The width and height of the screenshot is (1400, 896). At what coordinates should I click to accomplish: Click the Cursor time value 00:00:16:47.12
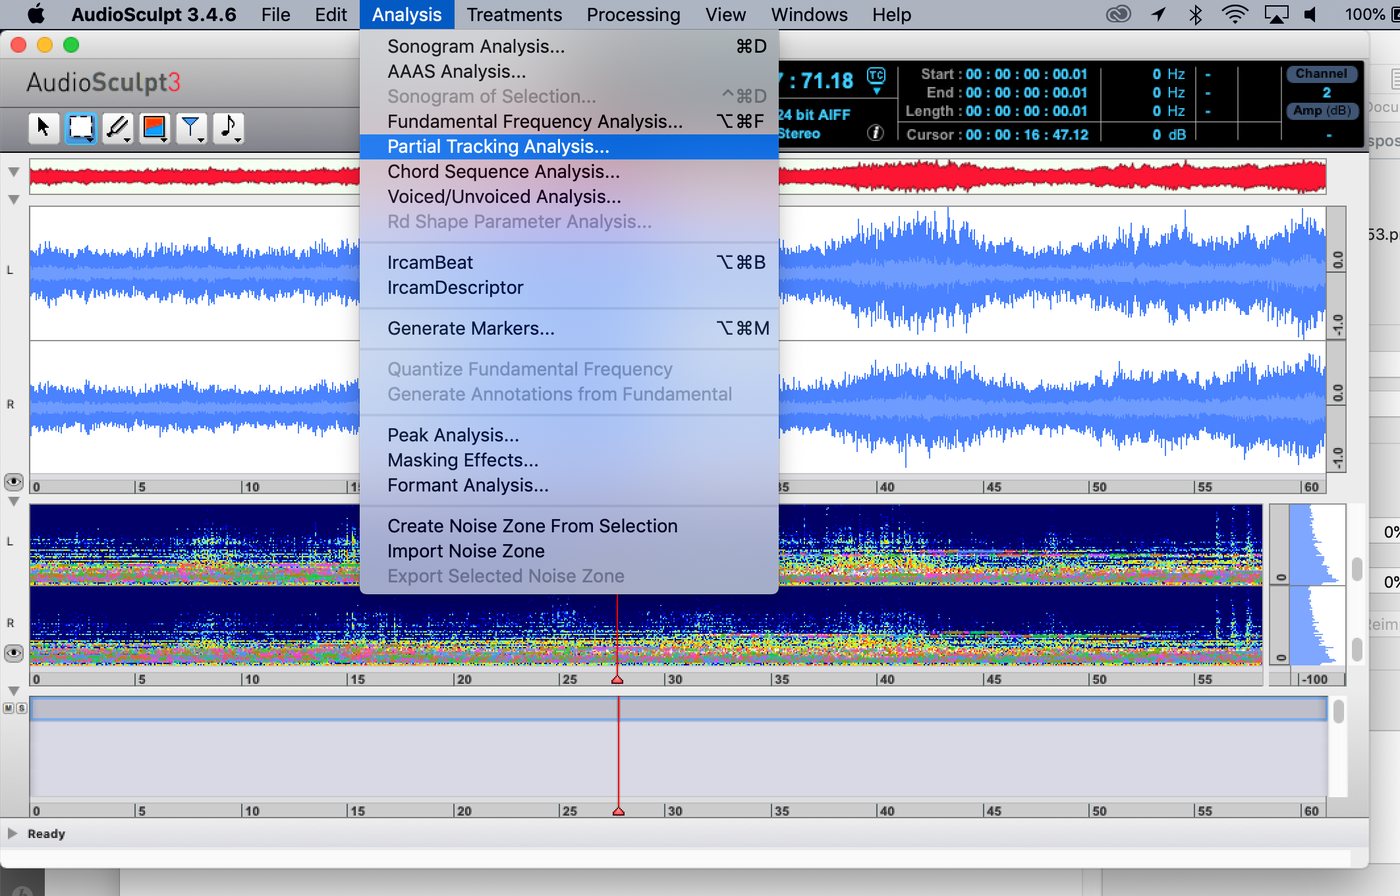pos(1027,134)
